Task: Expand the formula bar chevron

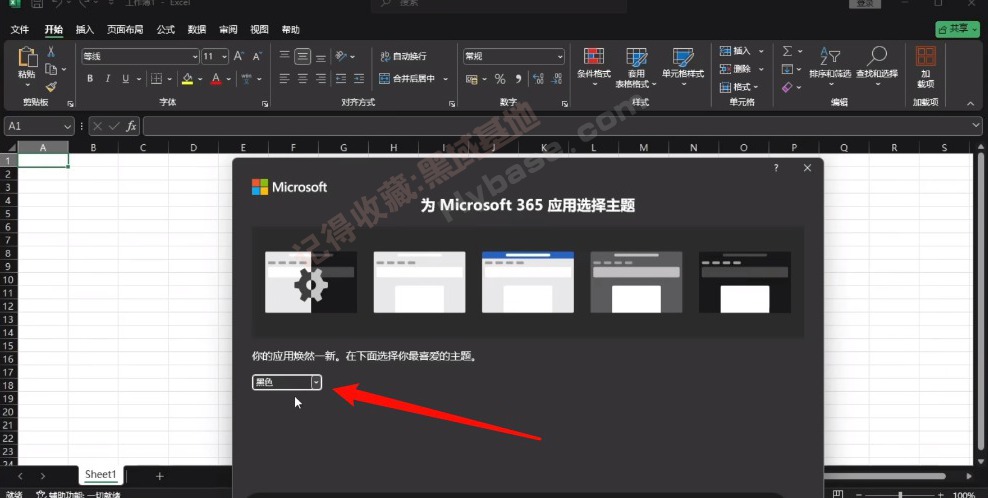Action: point(976,126)
